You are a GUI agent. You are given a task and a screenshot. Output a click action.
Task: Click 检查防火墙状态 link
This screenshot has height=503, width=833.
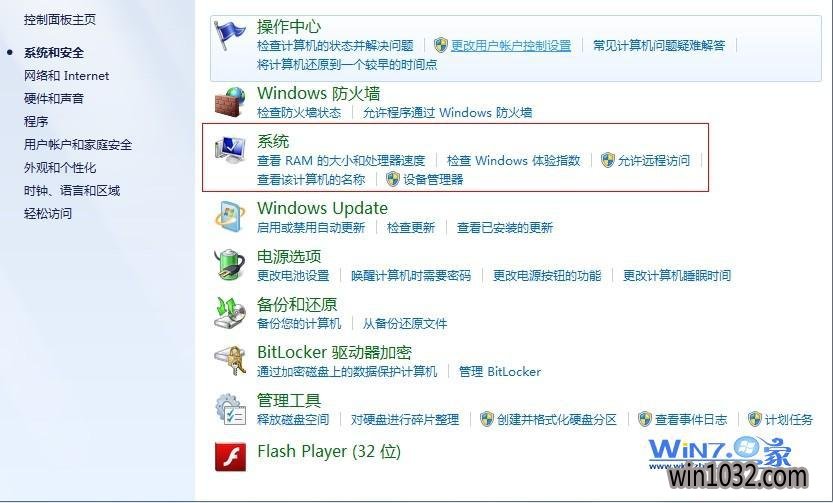click(x=299, y=113)
